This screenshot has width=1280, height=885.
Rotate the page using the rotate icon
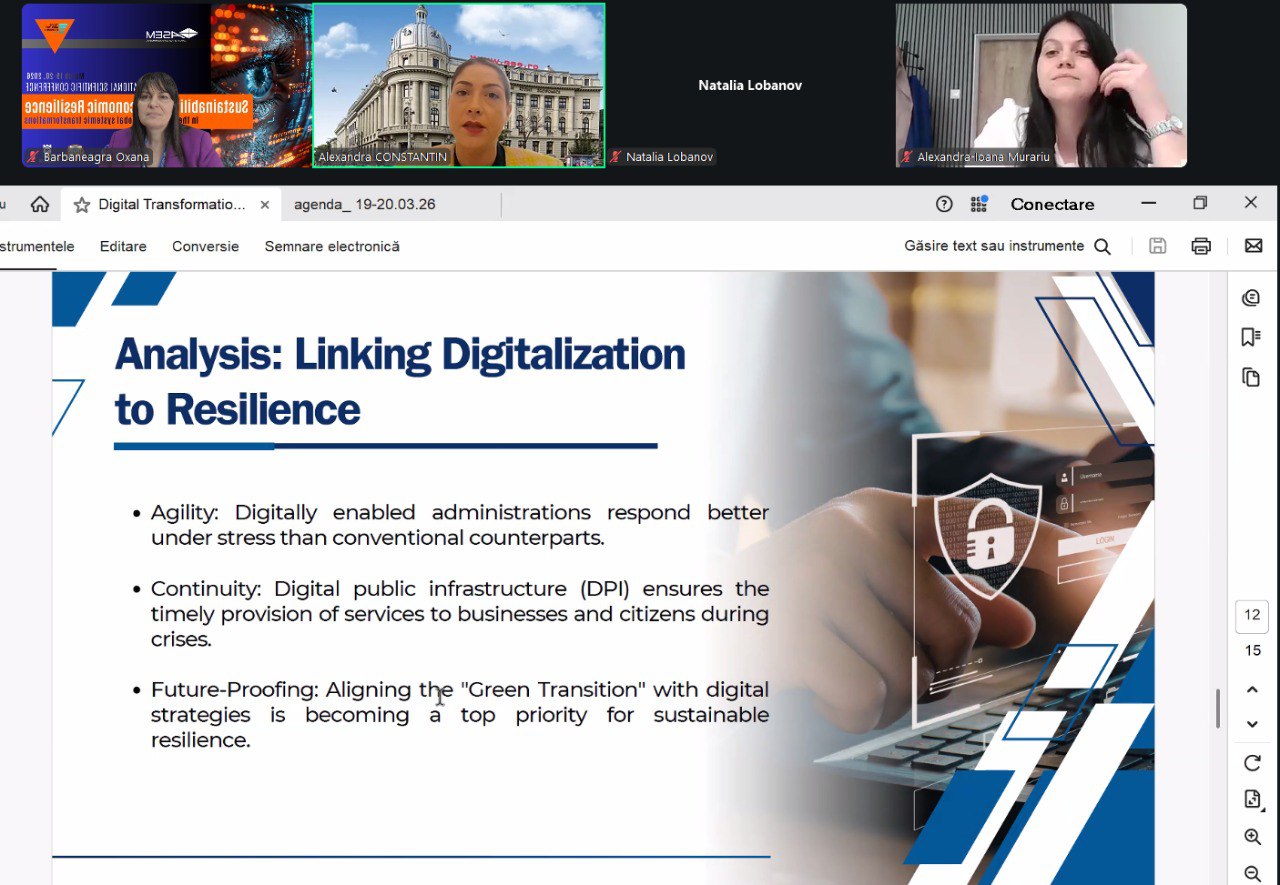click(1252, 763)
